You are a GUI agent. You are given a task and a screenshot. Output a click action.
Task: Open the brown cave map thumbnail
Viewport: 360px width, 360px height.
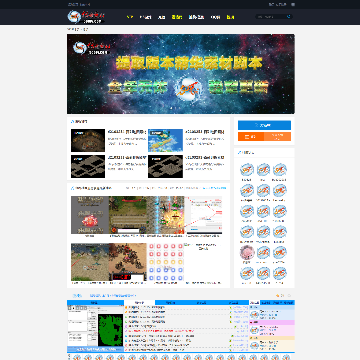tap(88, 140)
